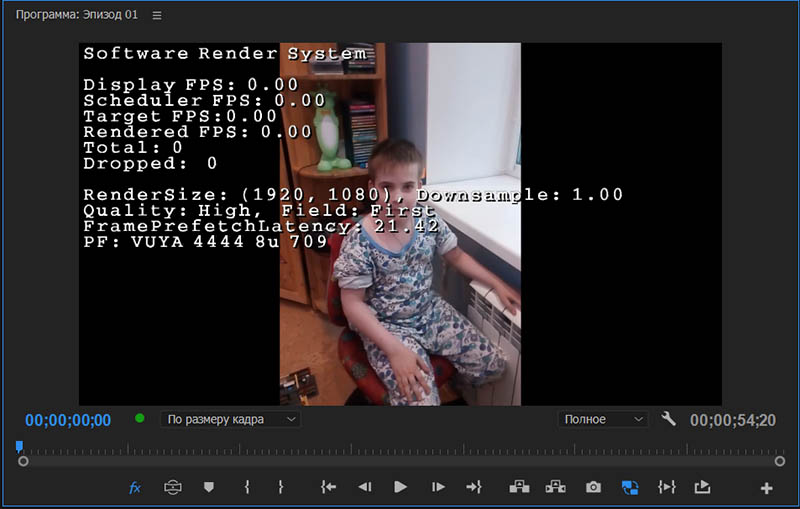The height and width of the screenshot is (509, 800).
Task: Expand the 'По размеру кадра' zoom dropdown
Action: coord(230,419)
